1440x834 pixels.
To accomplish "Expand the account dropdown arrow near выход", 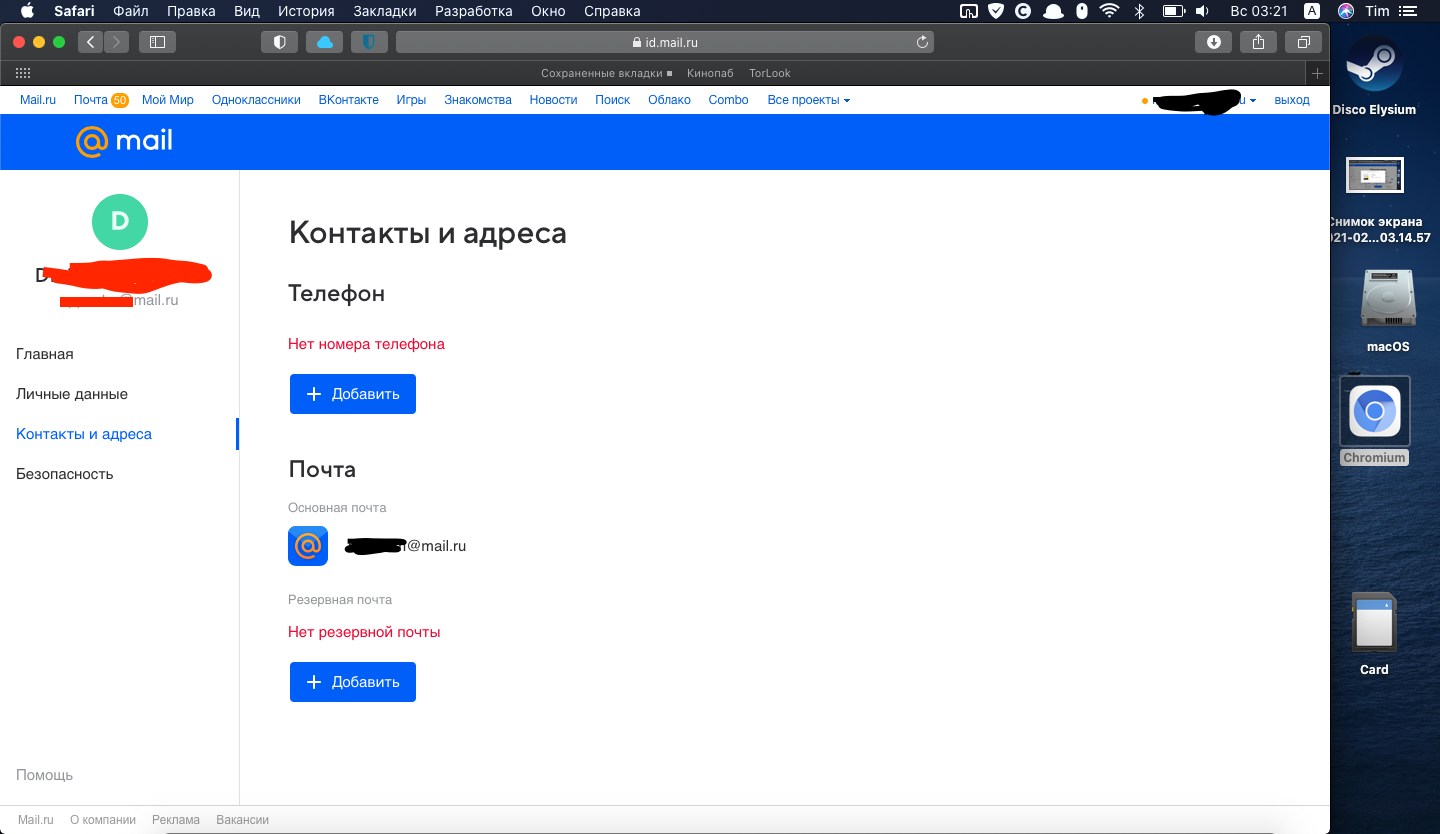I will 1253,100.
